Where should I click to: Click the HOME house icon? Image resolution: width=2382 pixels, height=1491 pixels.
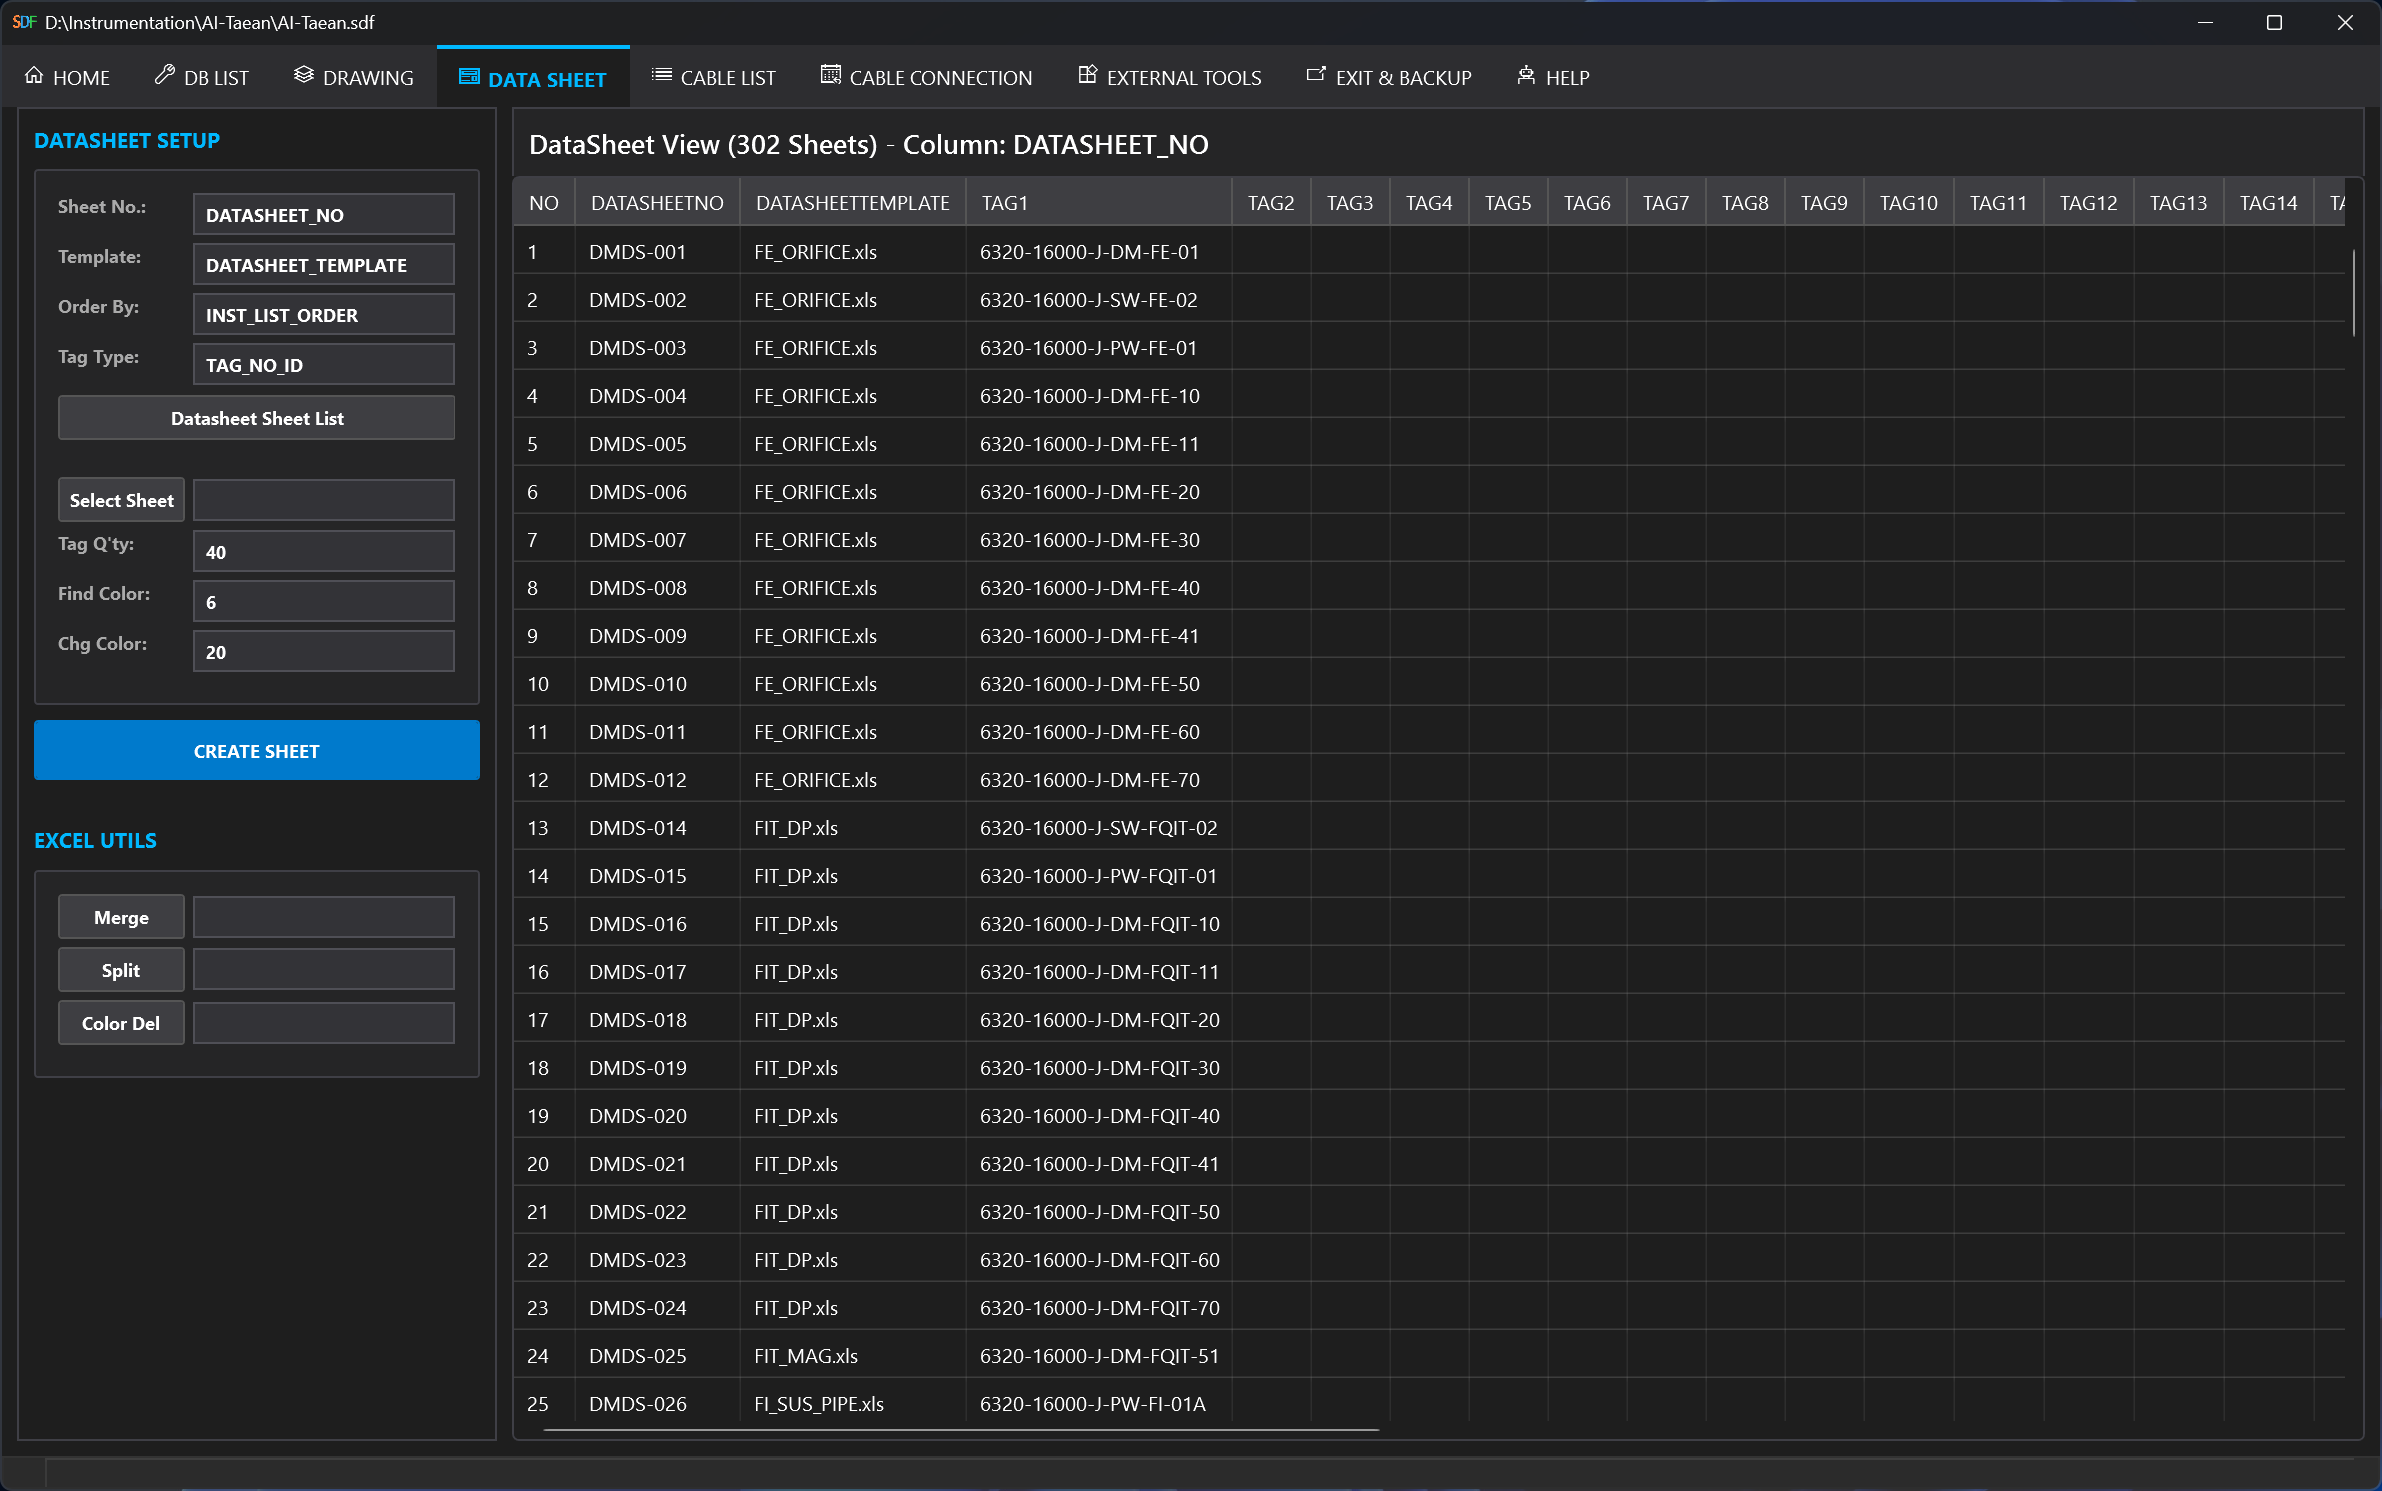click(34, 76)
